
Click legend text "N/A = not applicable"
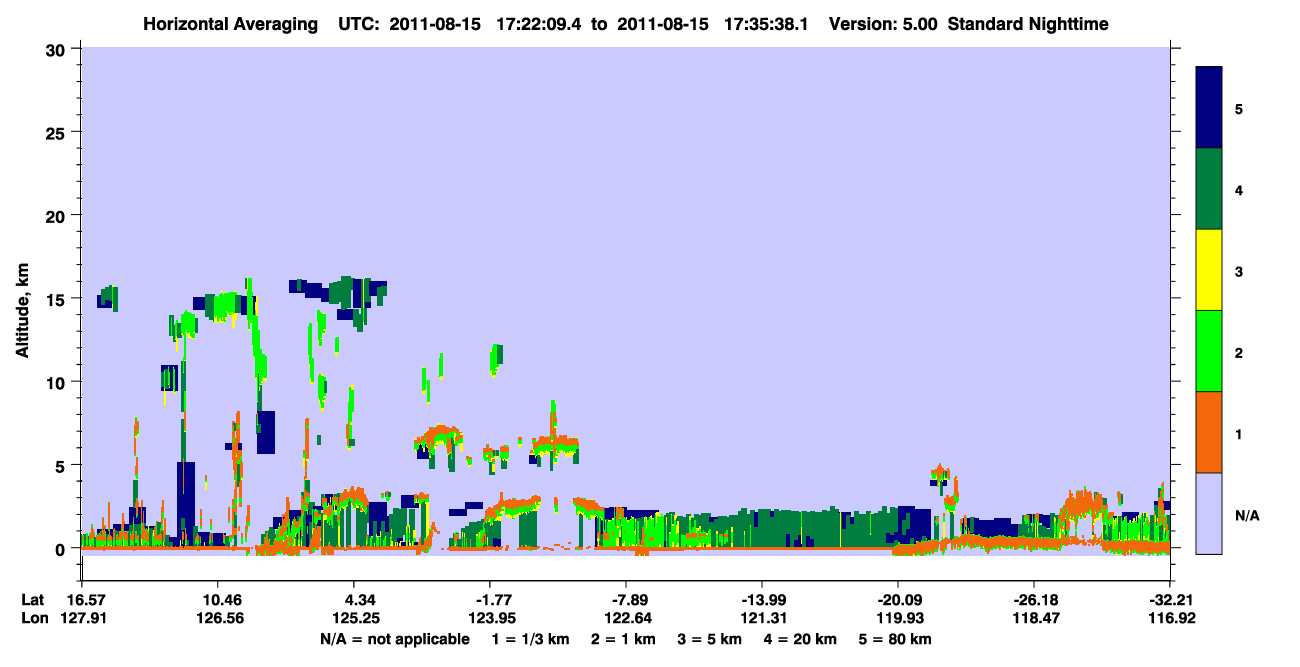pyautogui.click(x=394, y=639)
